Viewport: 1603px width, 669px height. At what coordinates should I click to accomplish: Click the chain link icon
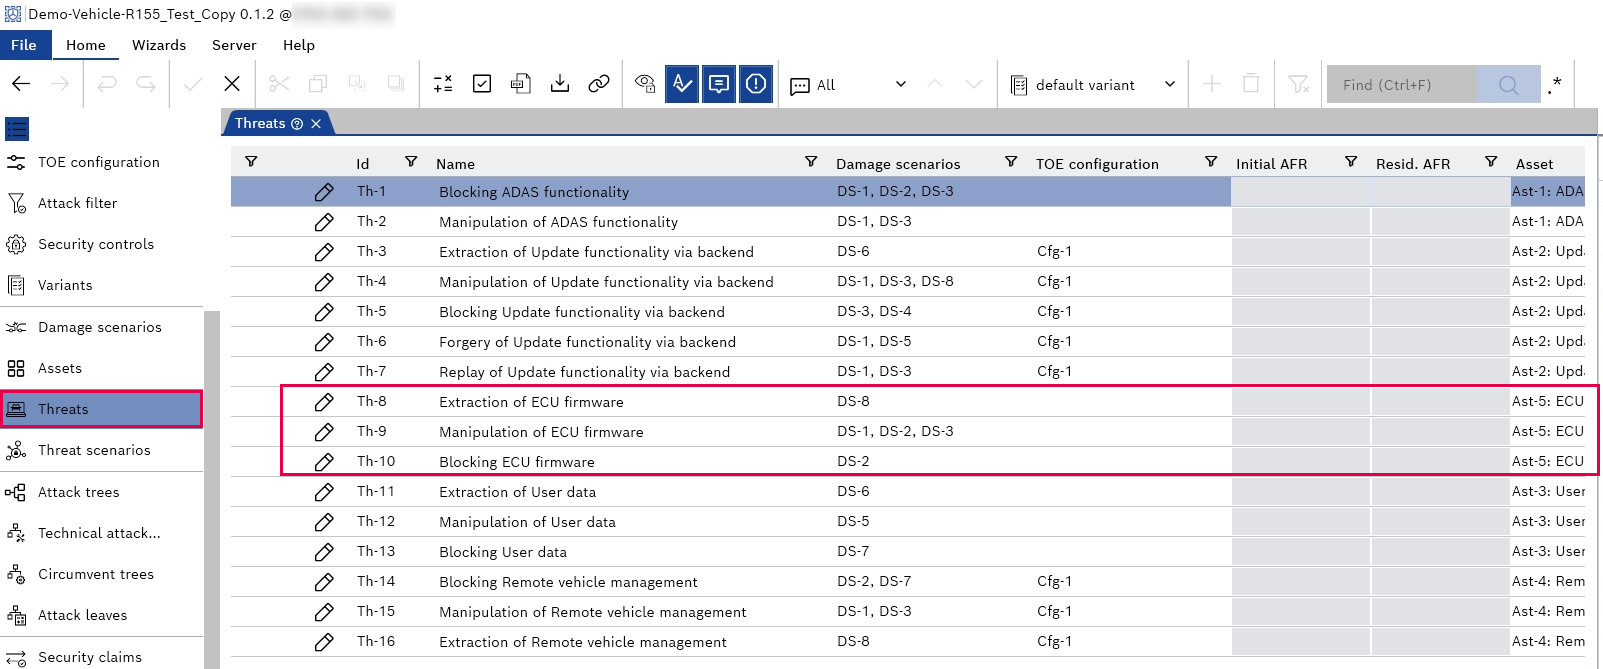599,84
